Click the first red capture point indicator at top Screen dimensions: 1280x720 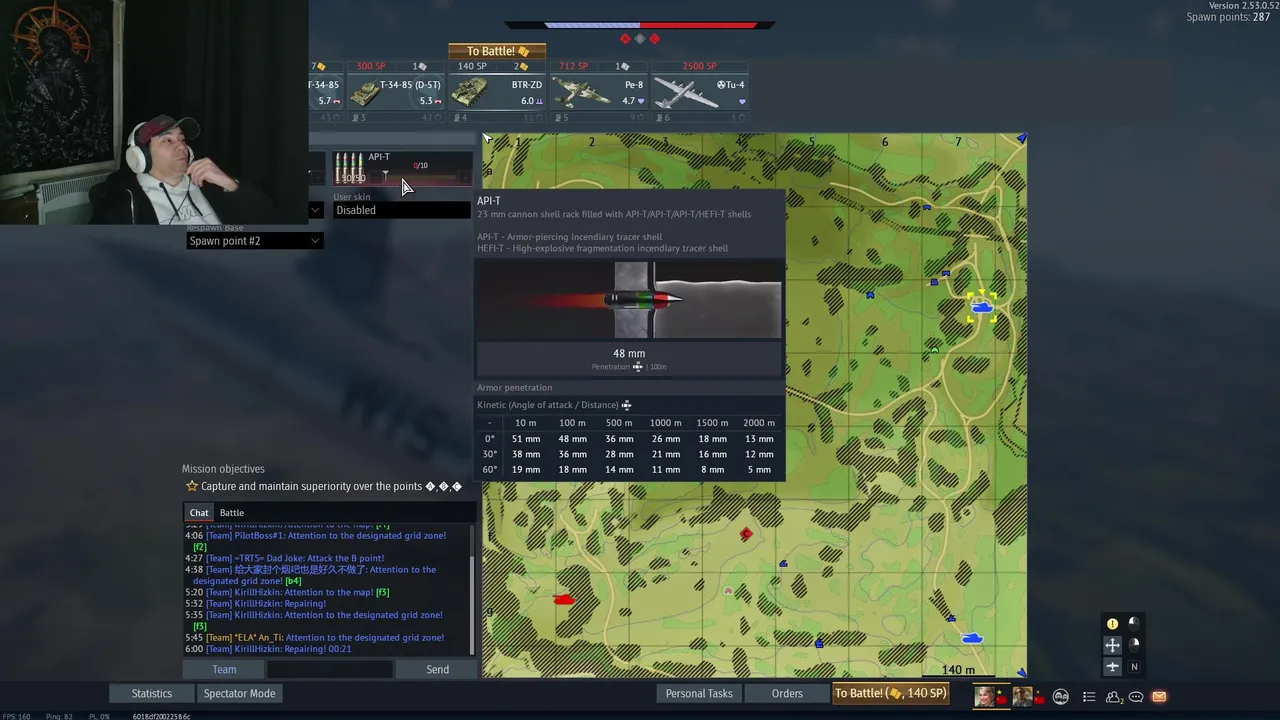click(625, 39)
